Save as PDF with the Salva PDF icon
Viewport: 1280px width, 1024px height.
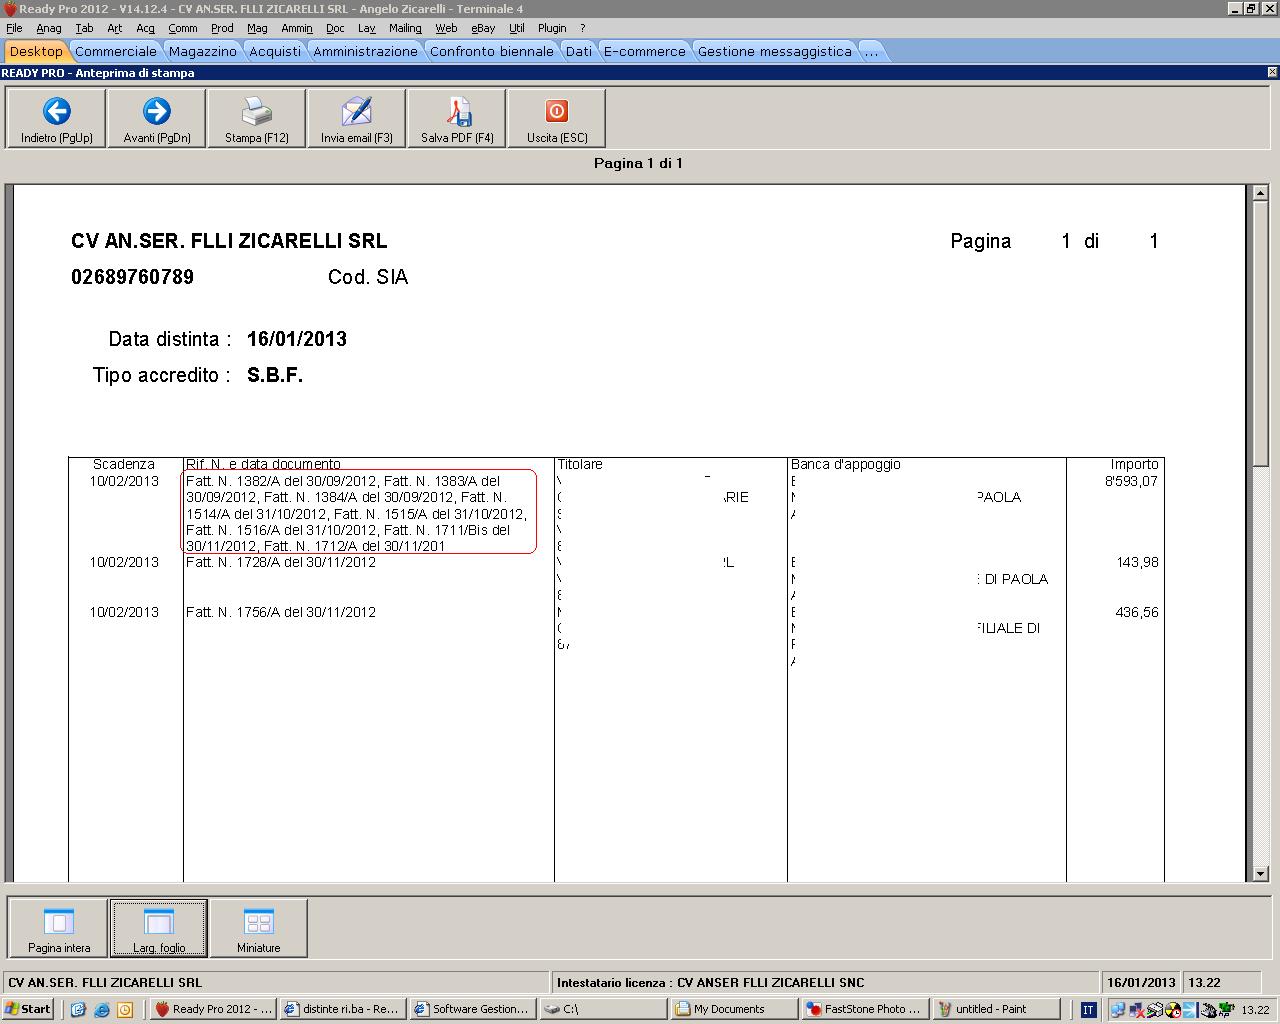pos(457,111)
